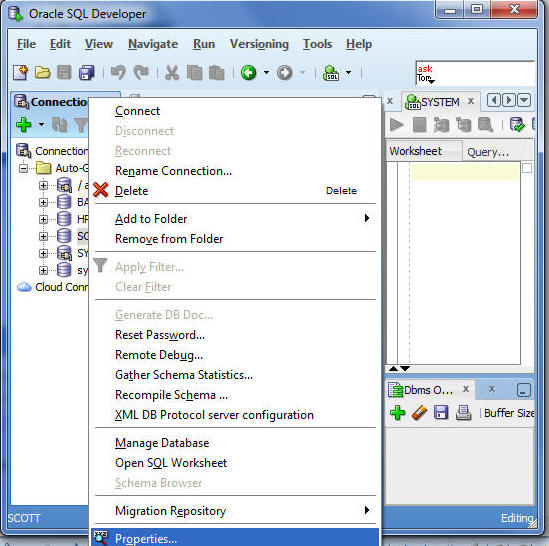Open dropdown arrow beside Back button
This screenshot has width=549, height=546.
tap(266, 72)
